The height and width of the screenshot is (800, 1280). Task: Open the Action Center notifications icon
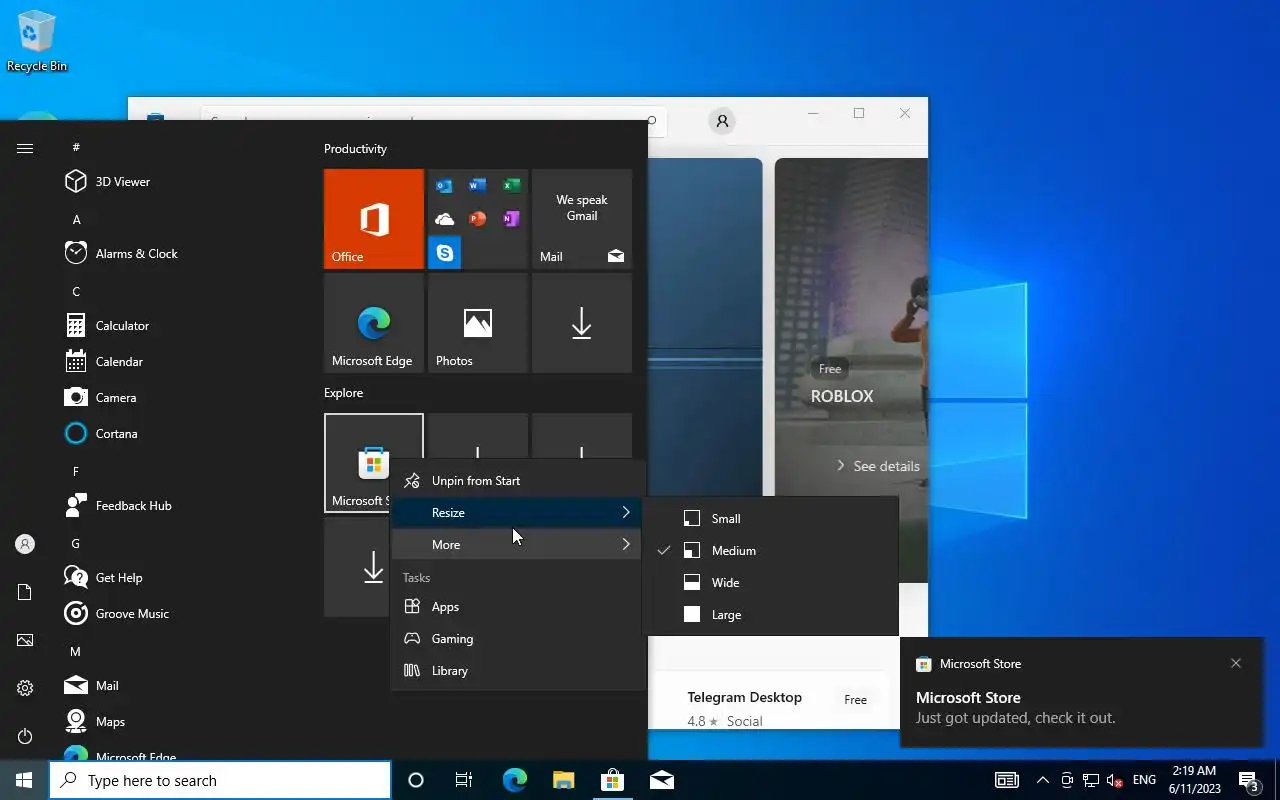1248,780
